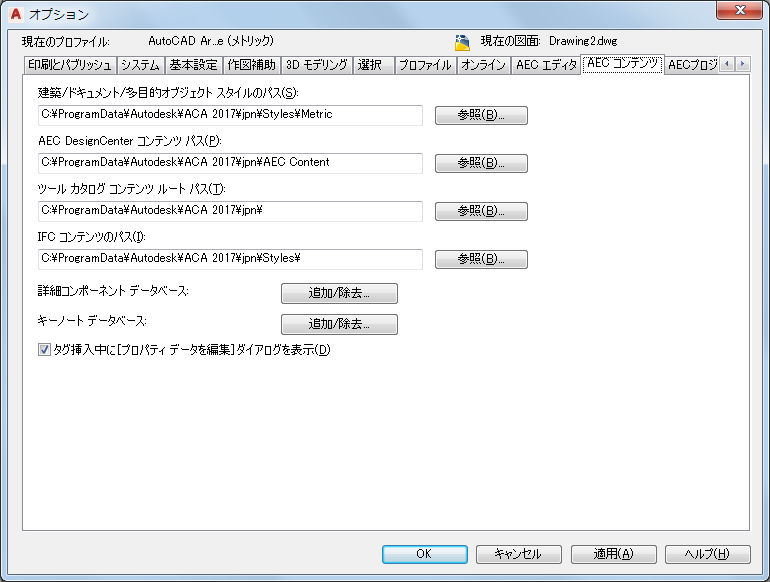770x582 pixels.
Task: Select the AEC コンテンツ tab
Action: tap(623, 64)
